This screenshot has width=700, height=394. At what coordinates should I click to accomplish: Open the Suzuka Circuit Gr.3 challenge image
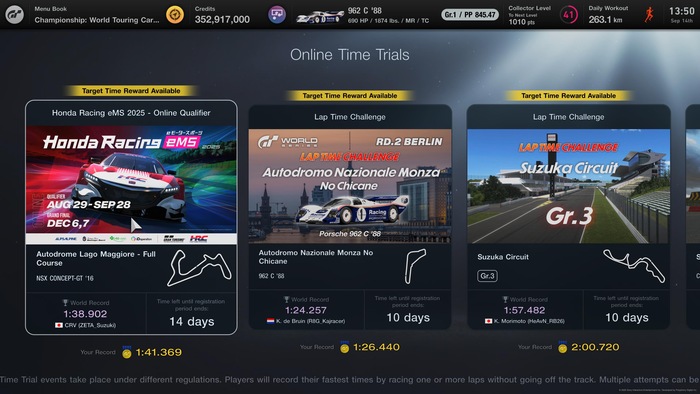[x=568, y=186]
